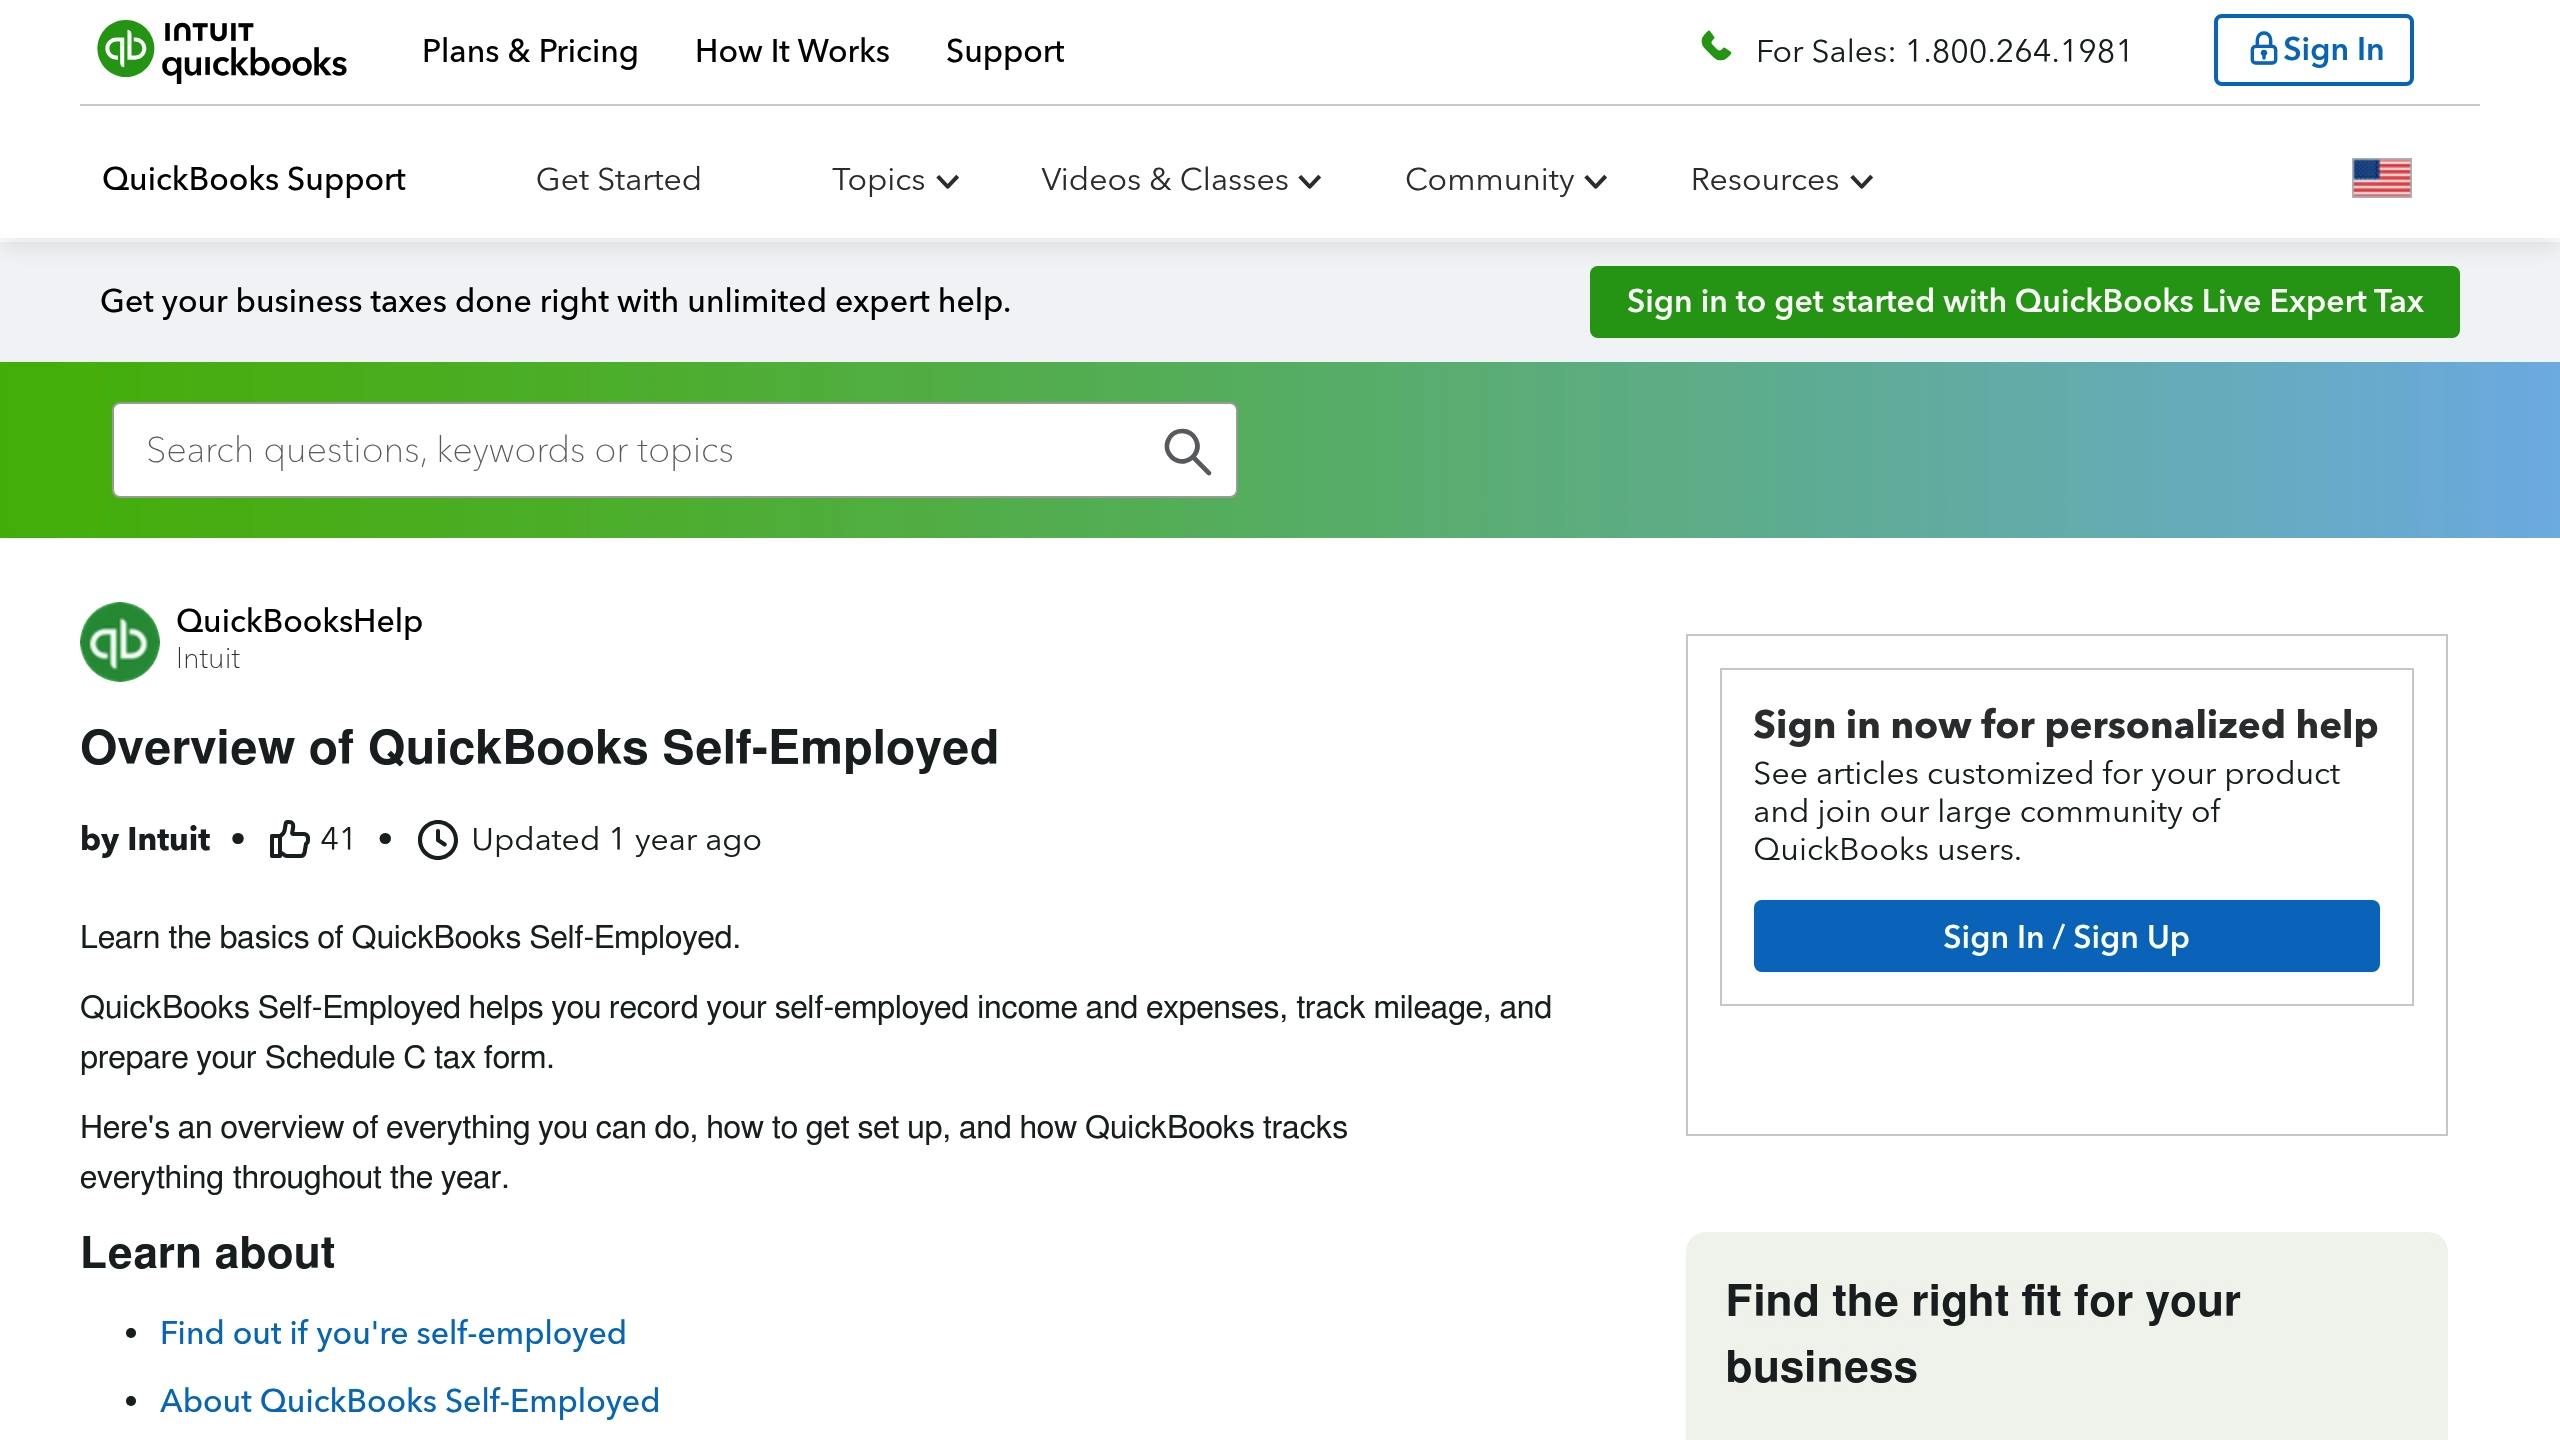Viewport: 2560px width, 1440px height.
Task: Click the QuickBooks Live Expert Tax button
Action: 2024,302
